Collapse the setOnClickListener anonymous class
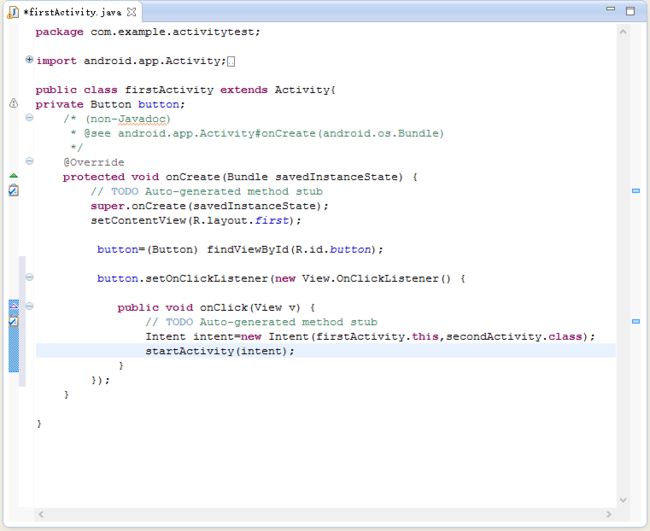The width and height of the screenshot is (650, 531). pos(29,277)
